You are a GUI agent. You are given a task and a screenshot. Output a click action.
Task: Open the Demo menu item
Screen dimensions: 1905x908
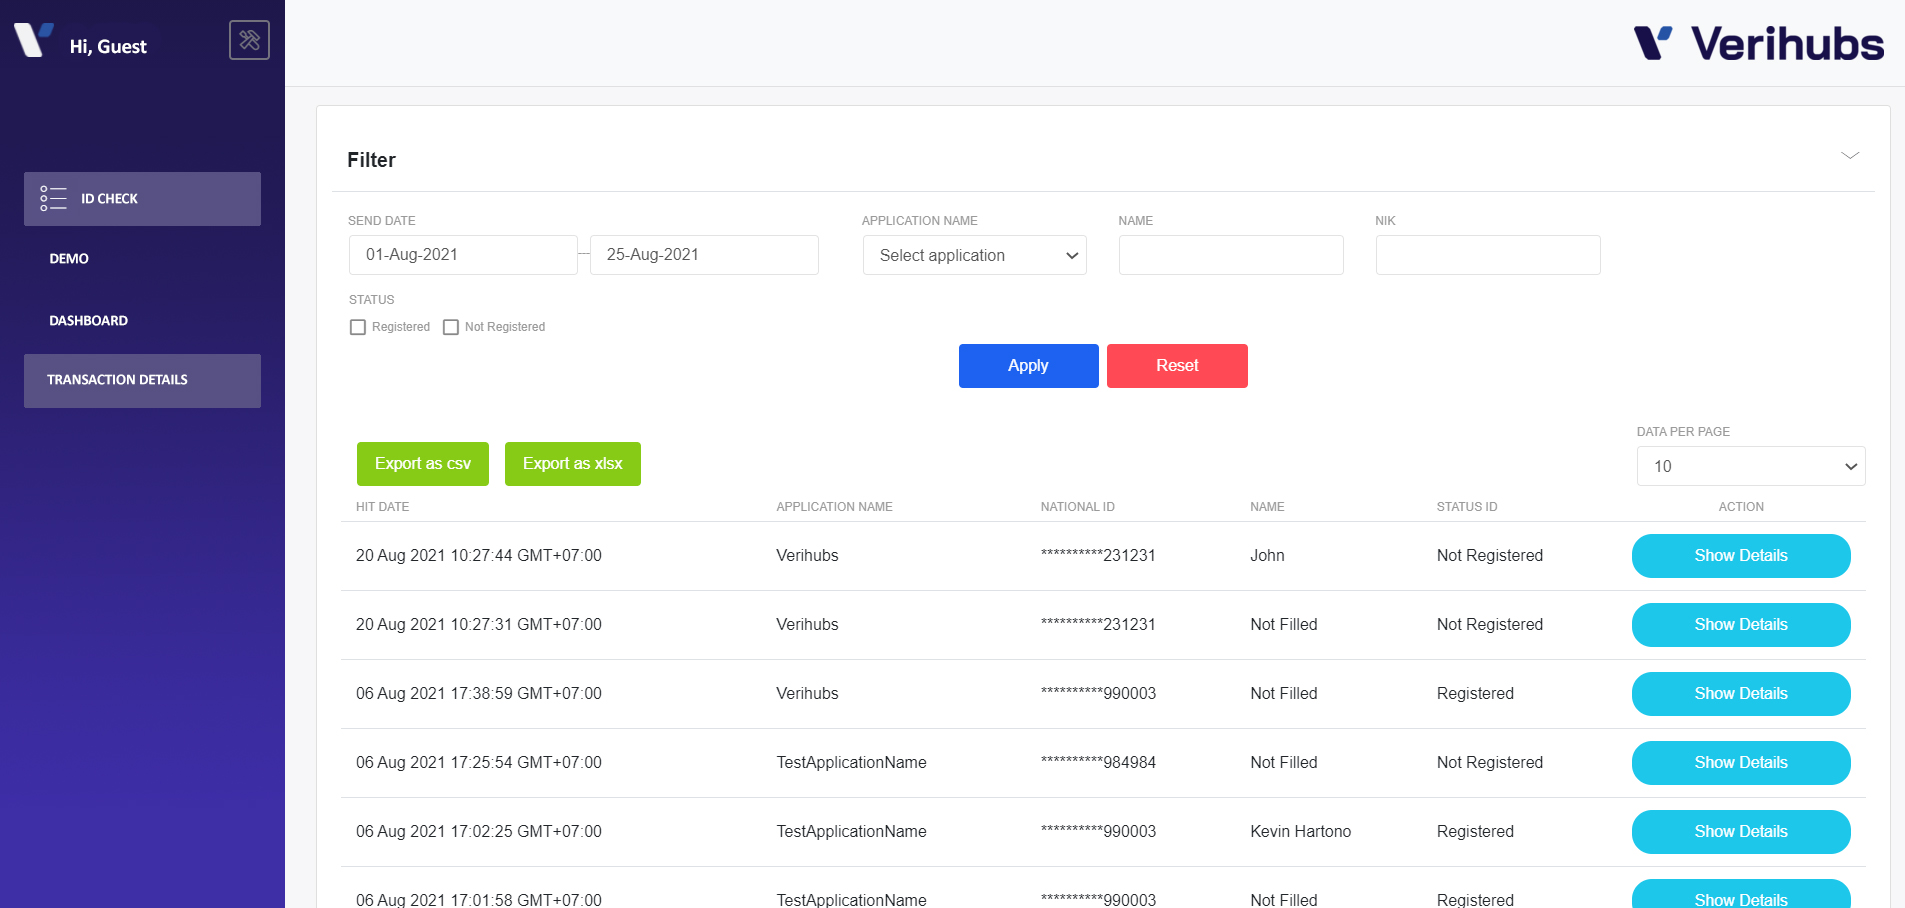[69, 259]
